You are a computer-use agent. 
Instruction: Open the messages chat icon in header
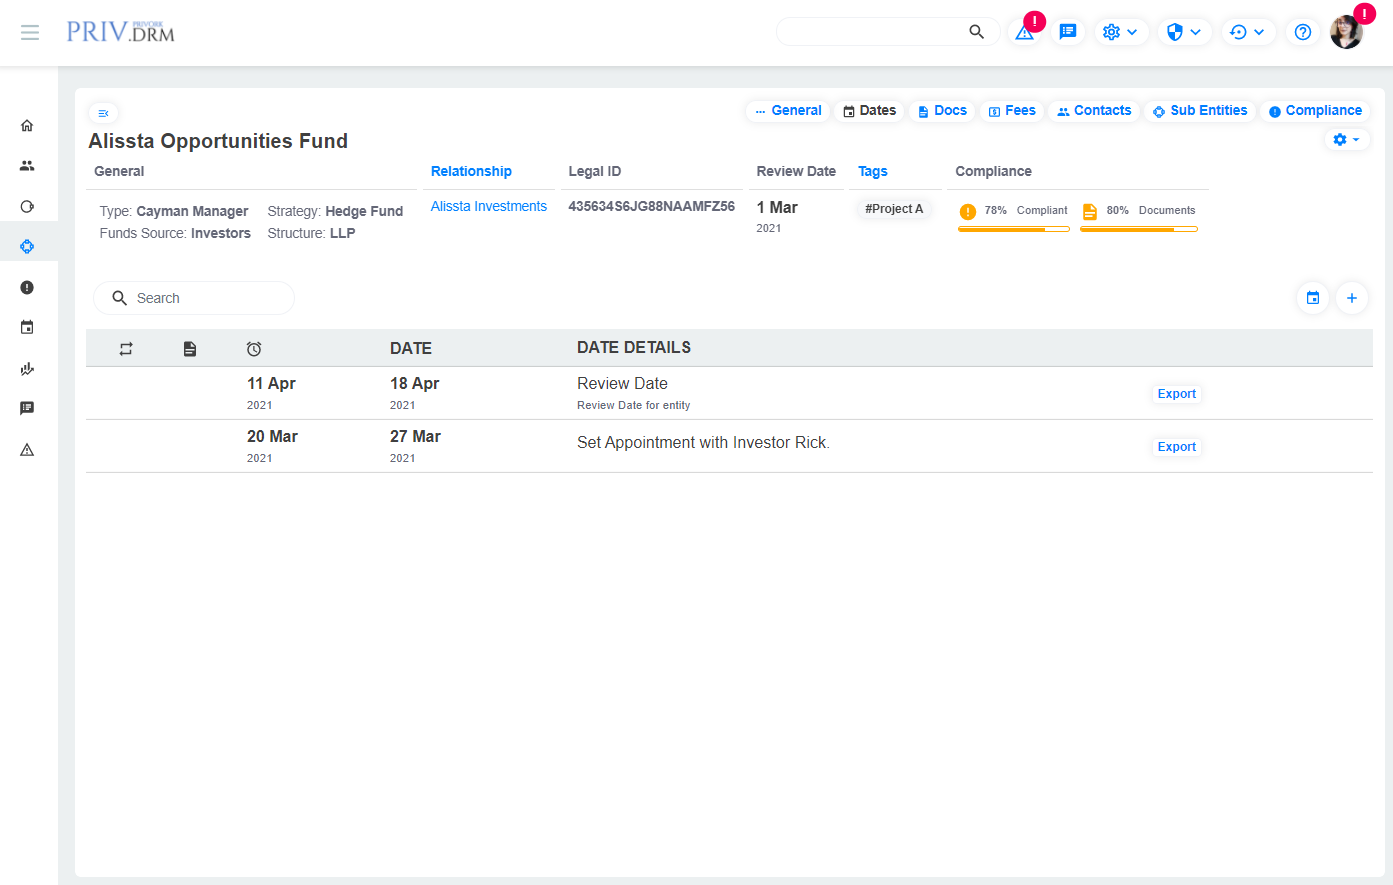coord(1068,32)
